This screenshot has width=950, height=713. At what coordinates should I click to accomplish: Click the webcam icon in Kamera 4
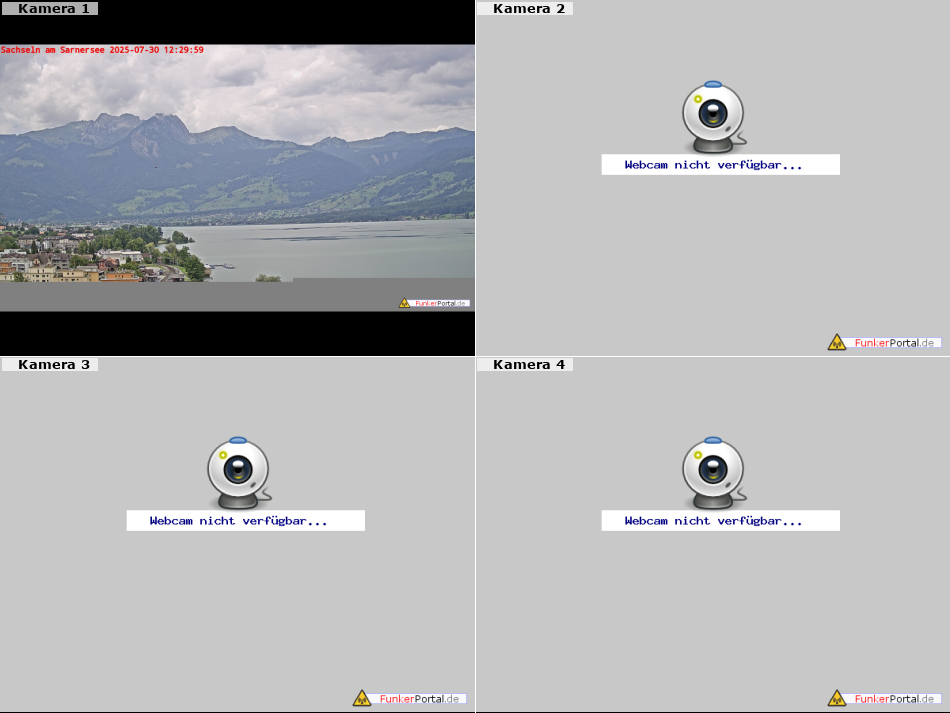[x=714, y=473]
